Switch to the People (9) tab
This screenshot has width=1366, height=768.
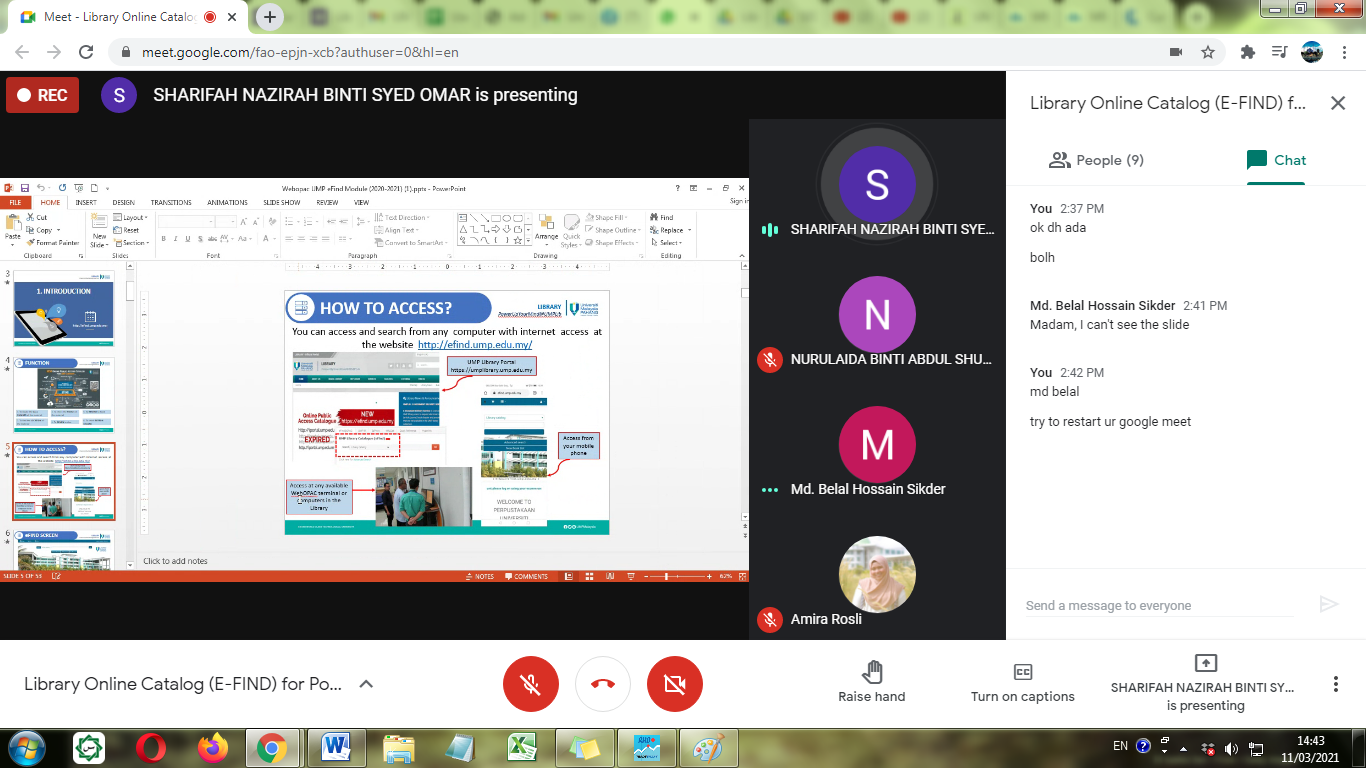tap(1096, 160)
